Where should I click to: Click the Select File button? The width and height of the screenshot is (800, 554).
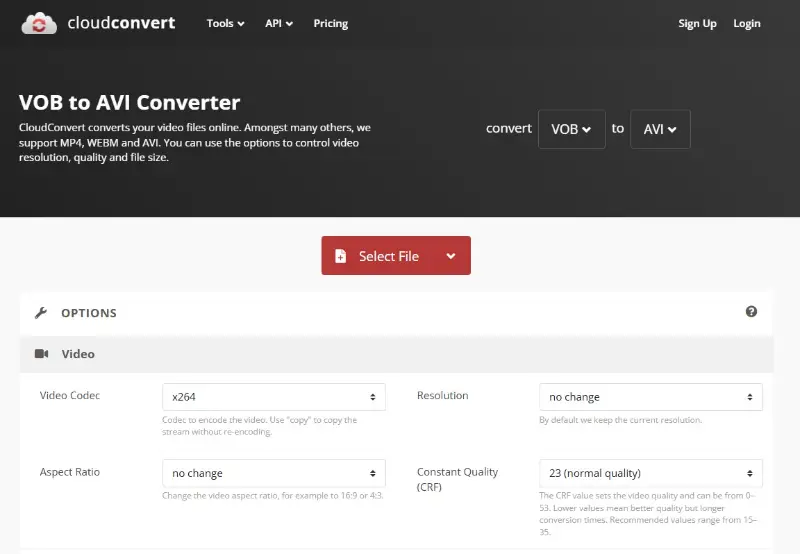396,256
